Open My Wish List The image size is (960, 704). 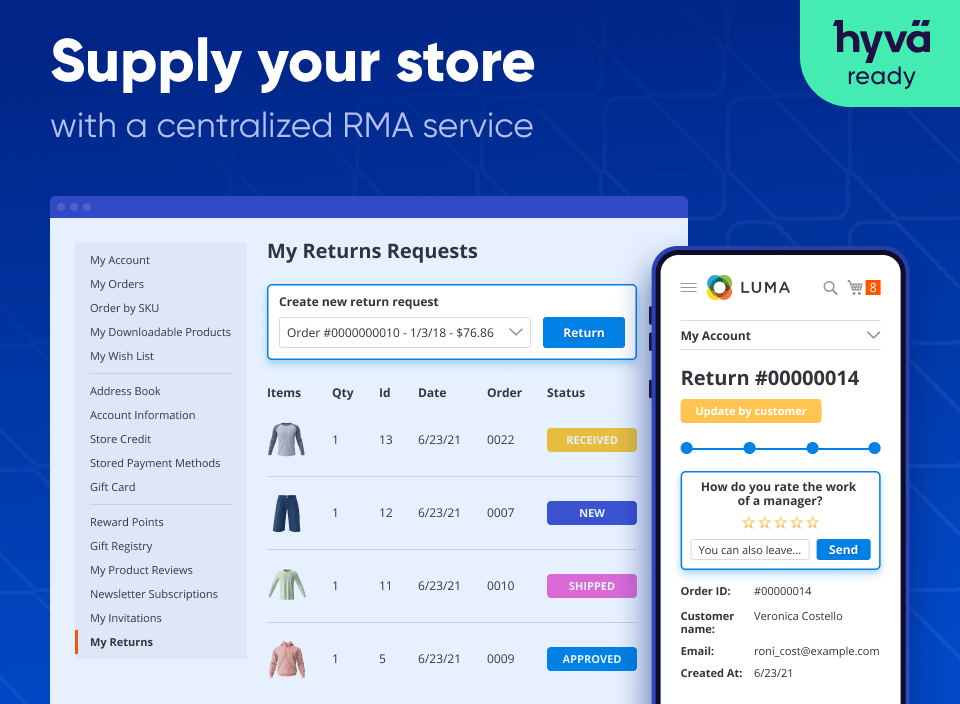122,356
